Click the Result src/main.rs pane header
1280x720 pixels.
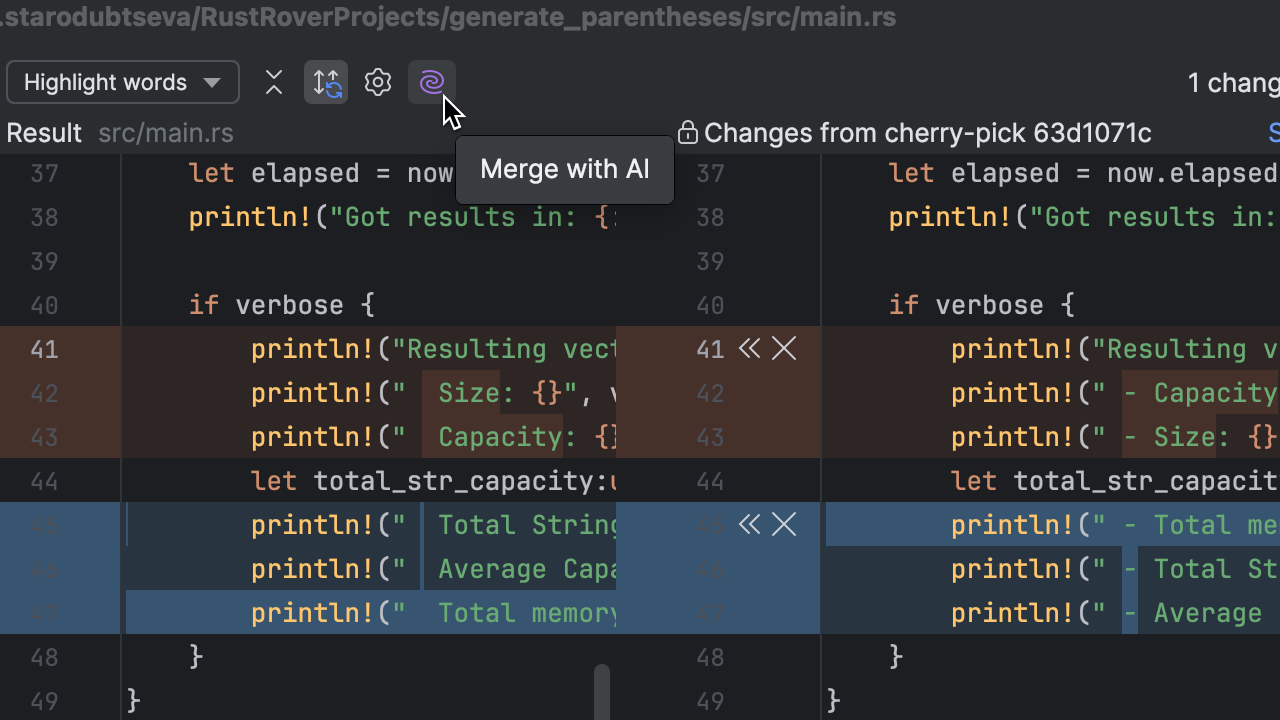pos(120,133)
